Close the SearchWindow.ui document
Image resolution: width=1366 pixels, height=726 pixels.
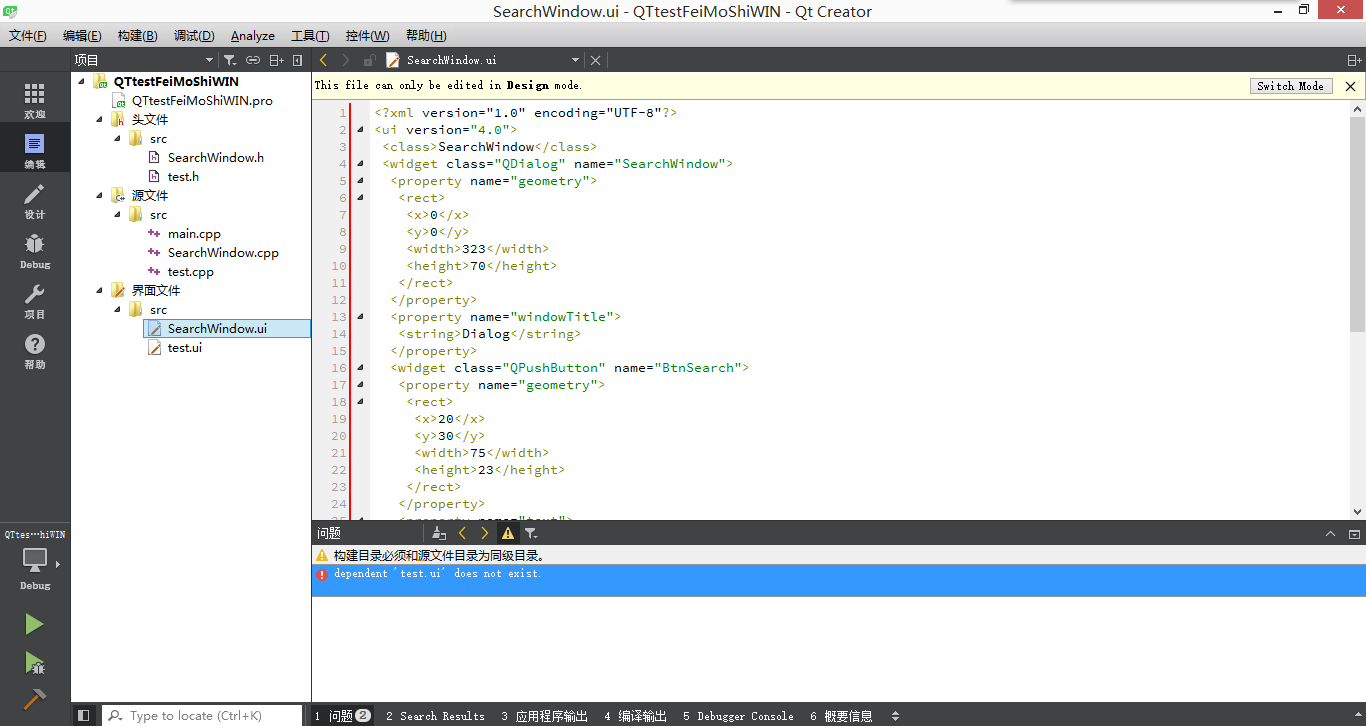coord(596,60)
